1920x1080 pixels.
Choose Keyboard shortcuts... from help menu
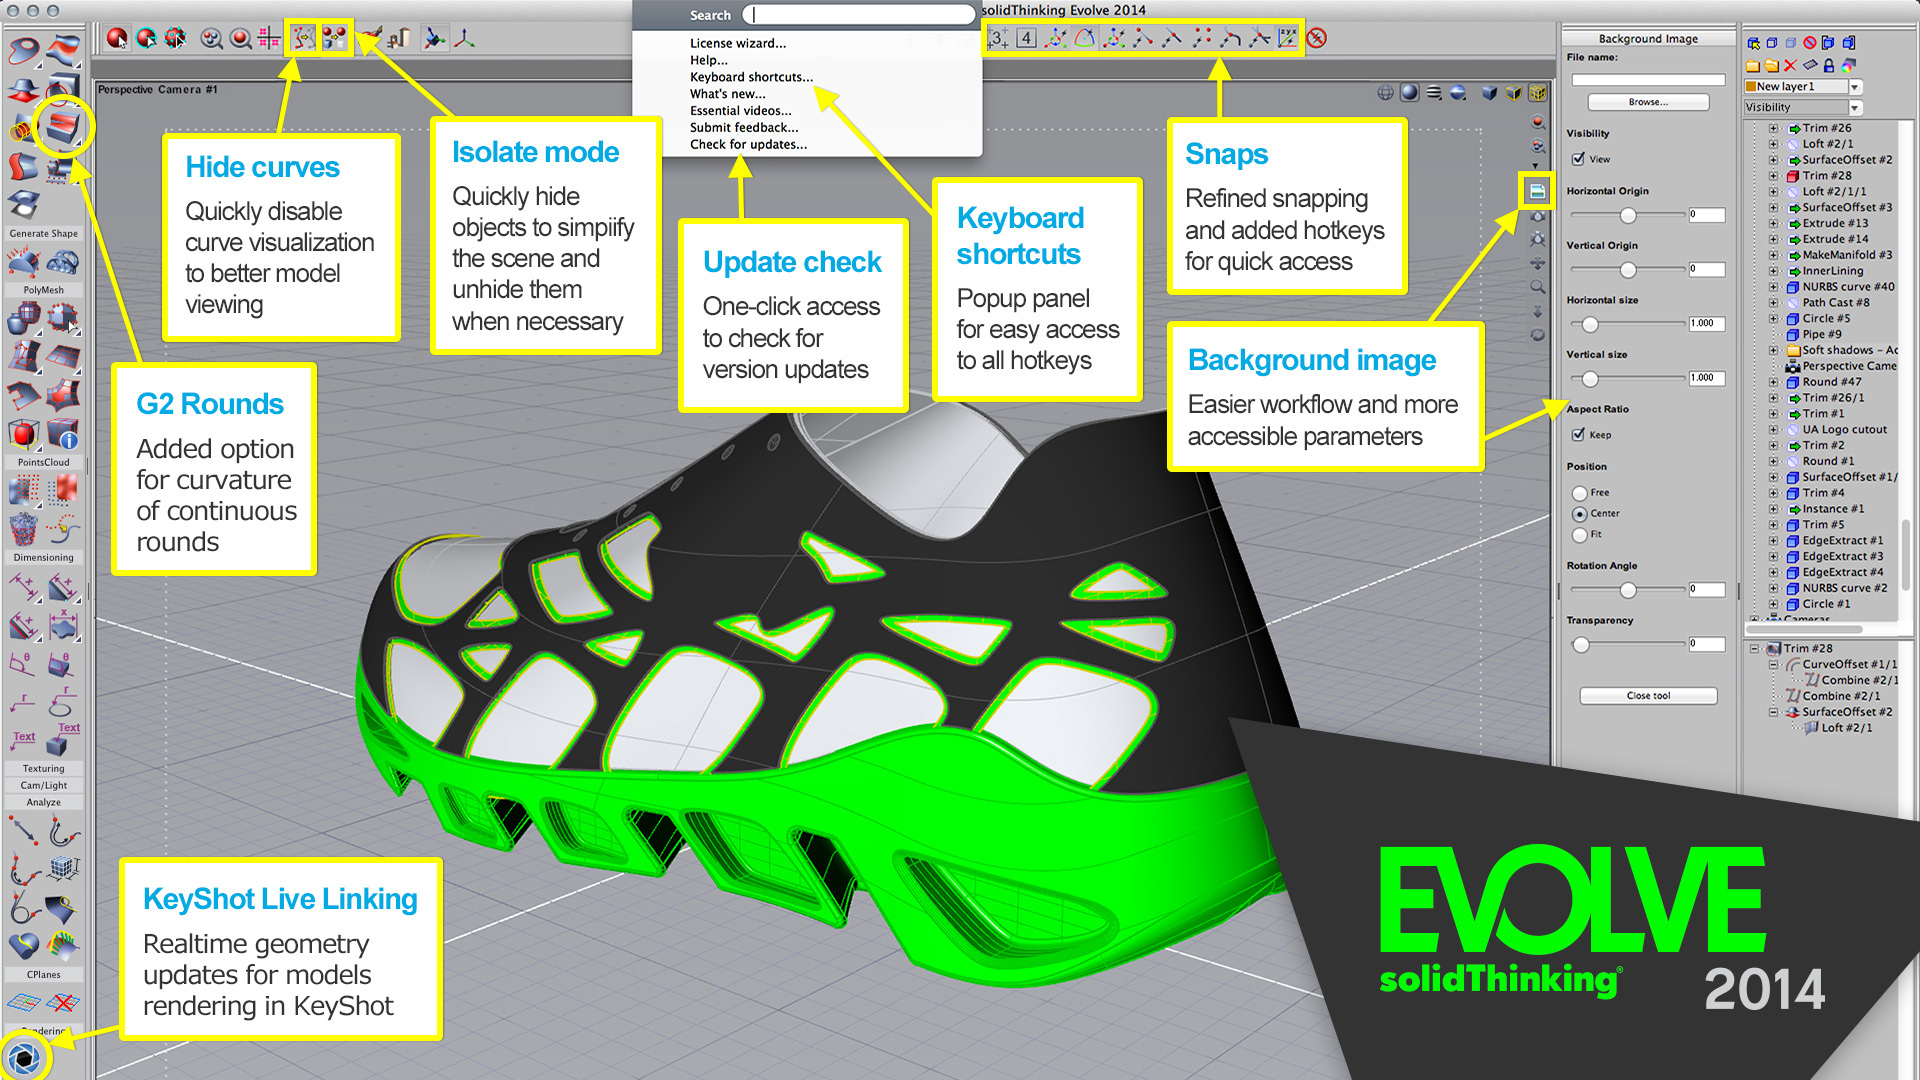click(750, 77)
